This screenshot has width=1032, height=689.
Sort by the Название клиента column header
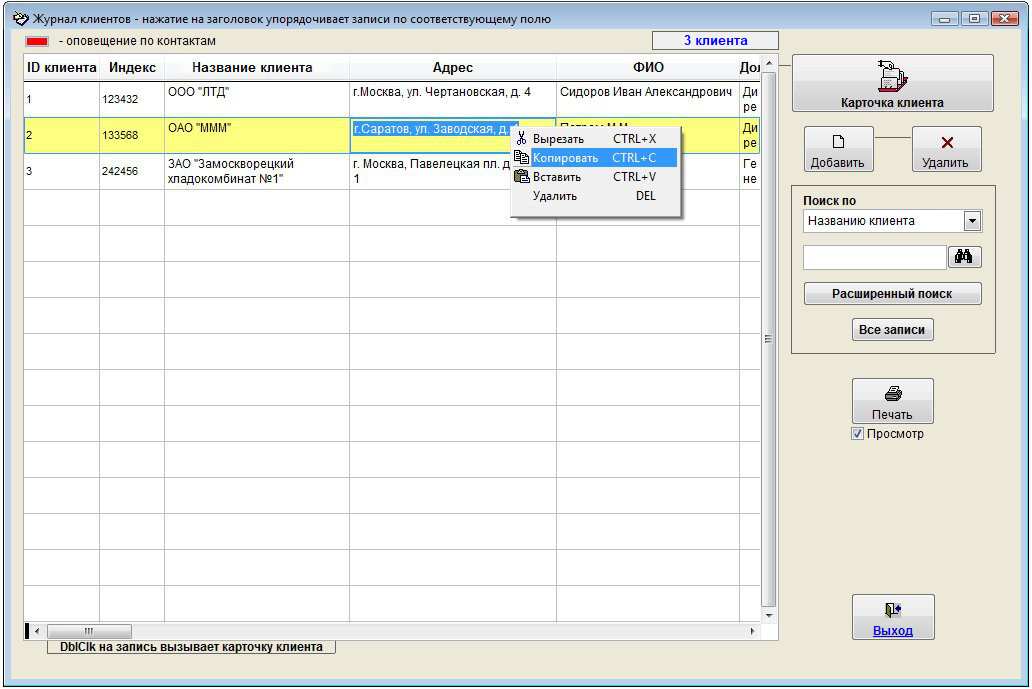pyautogui.click(x=252, y=68)
